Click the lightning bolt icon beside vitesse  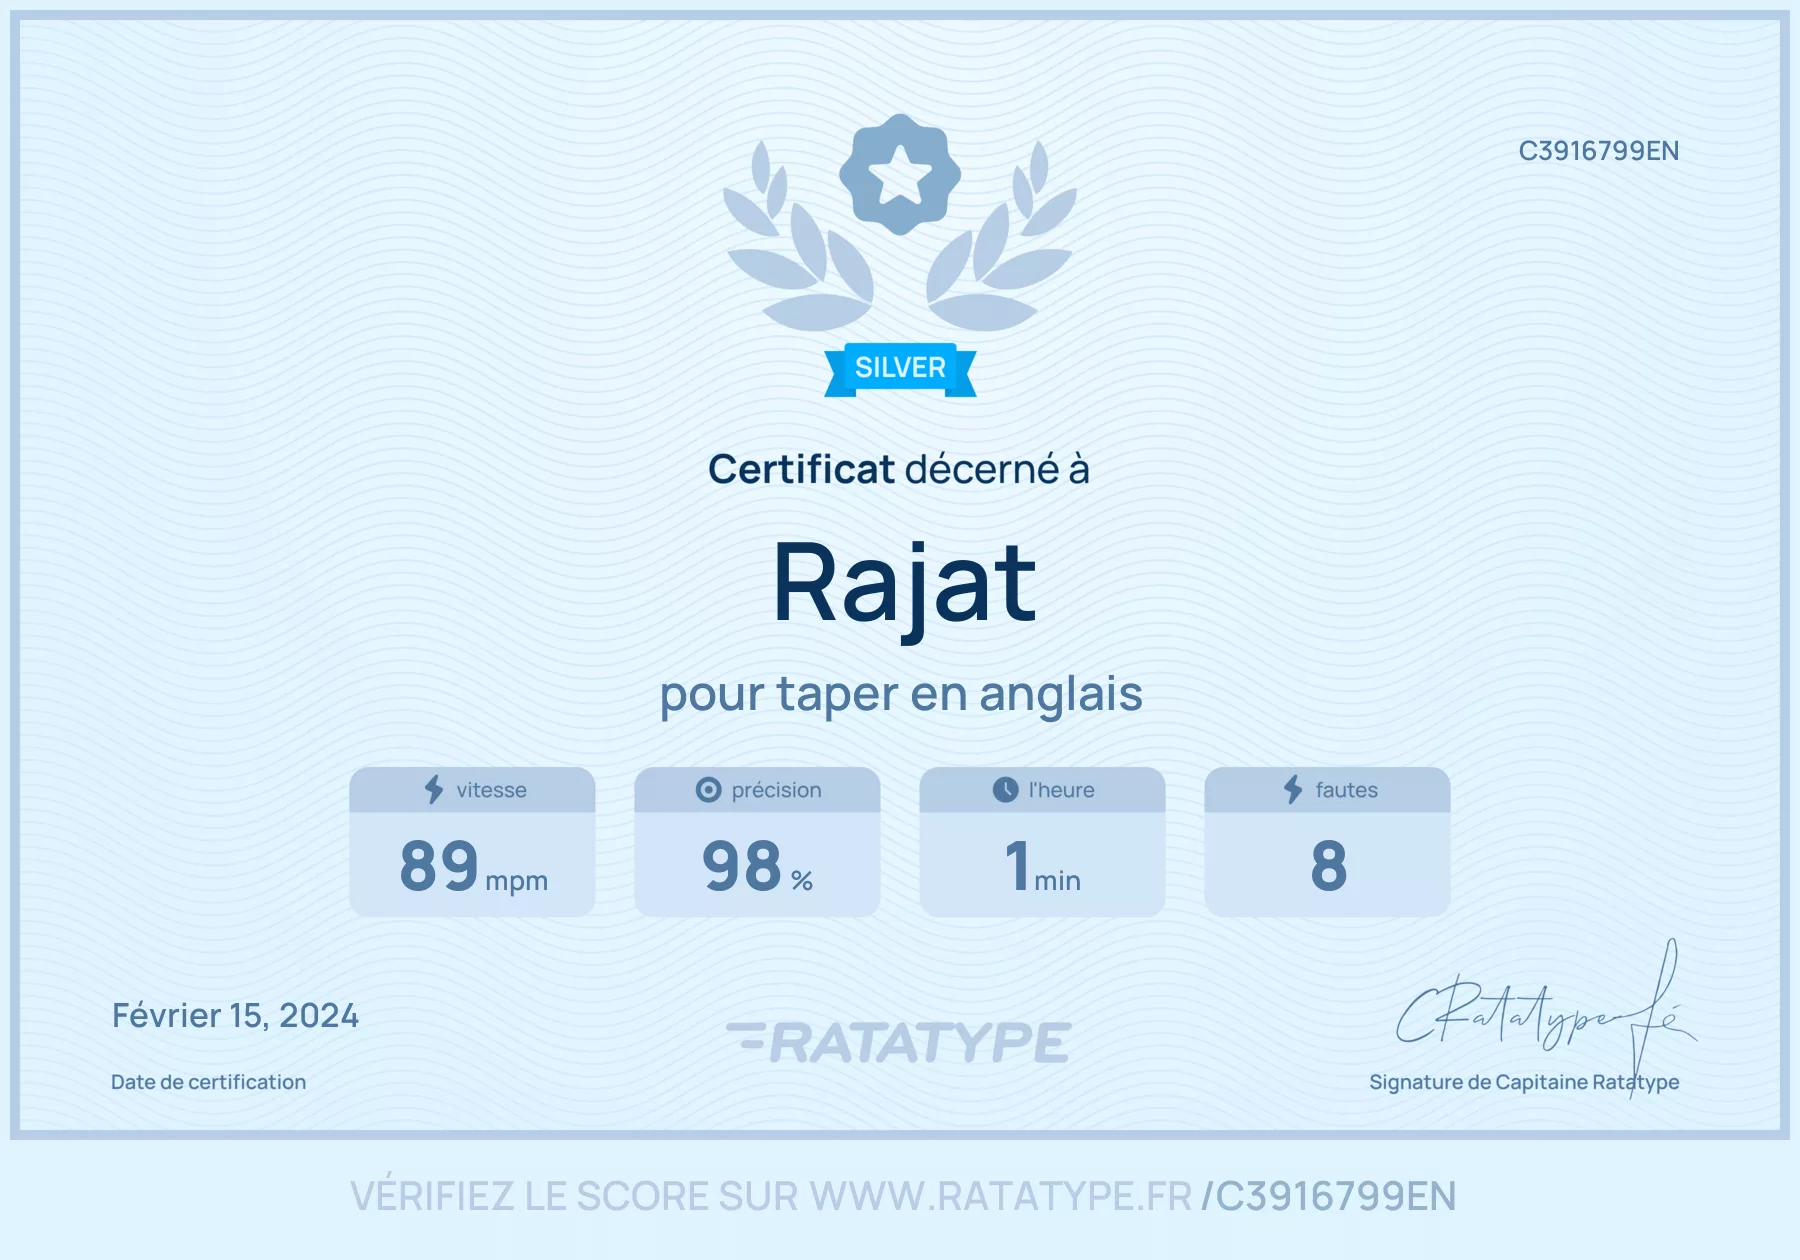[434, 789]
